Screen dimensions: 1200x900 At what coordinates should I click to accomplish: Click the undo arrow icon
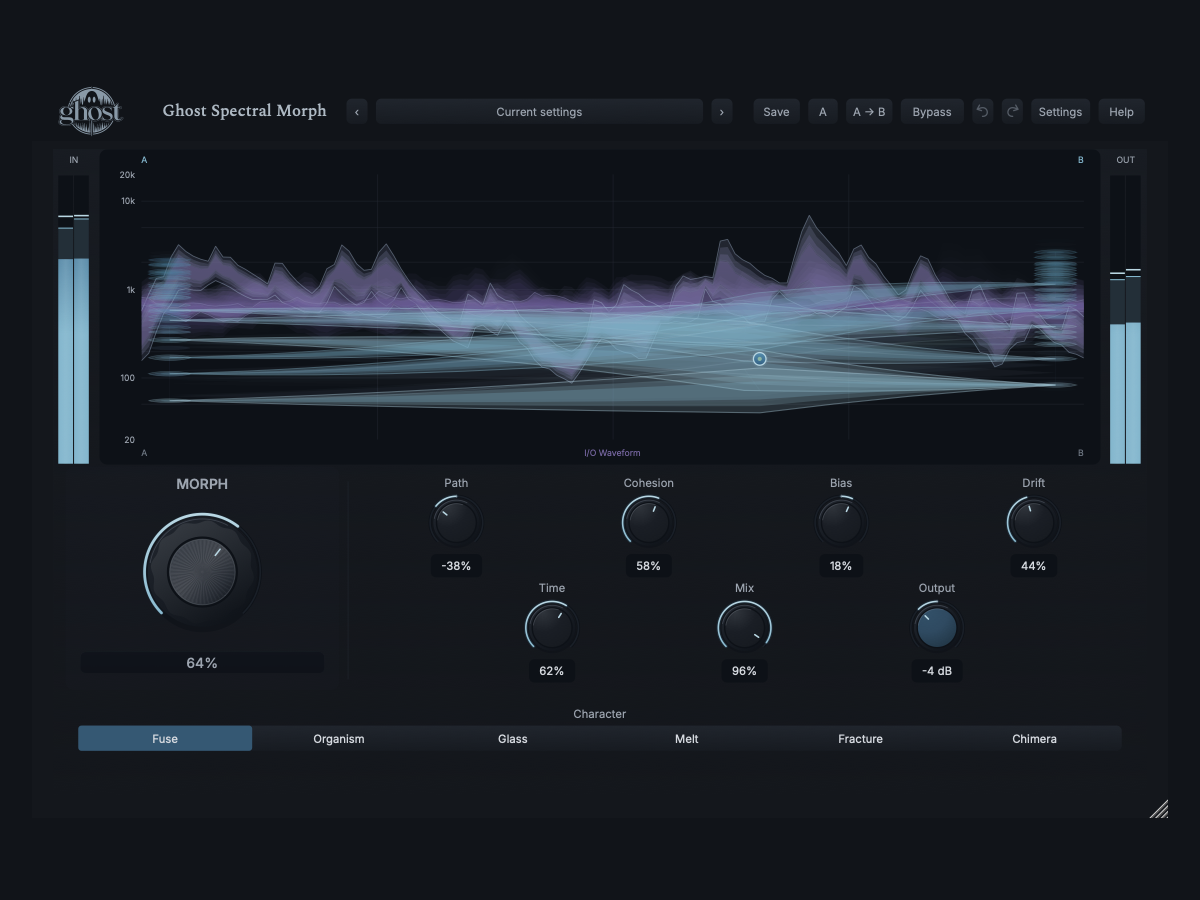(x=982, y=112)
